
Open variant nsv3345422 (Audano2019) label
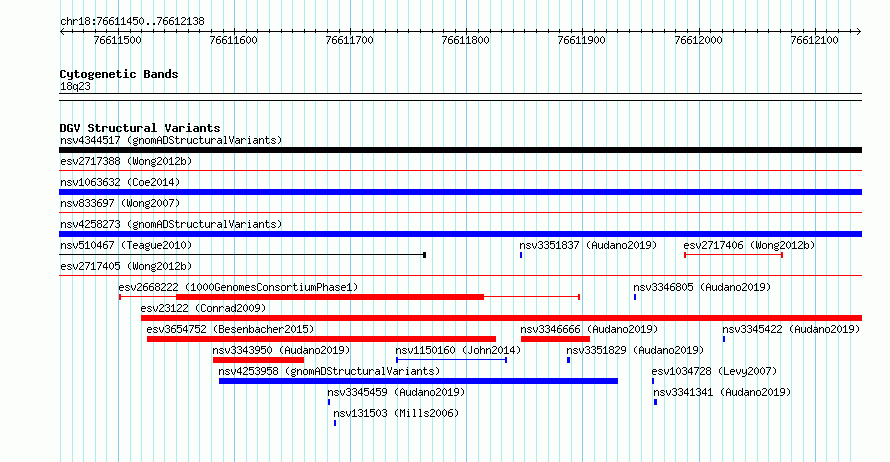click(x=791, y=329)
